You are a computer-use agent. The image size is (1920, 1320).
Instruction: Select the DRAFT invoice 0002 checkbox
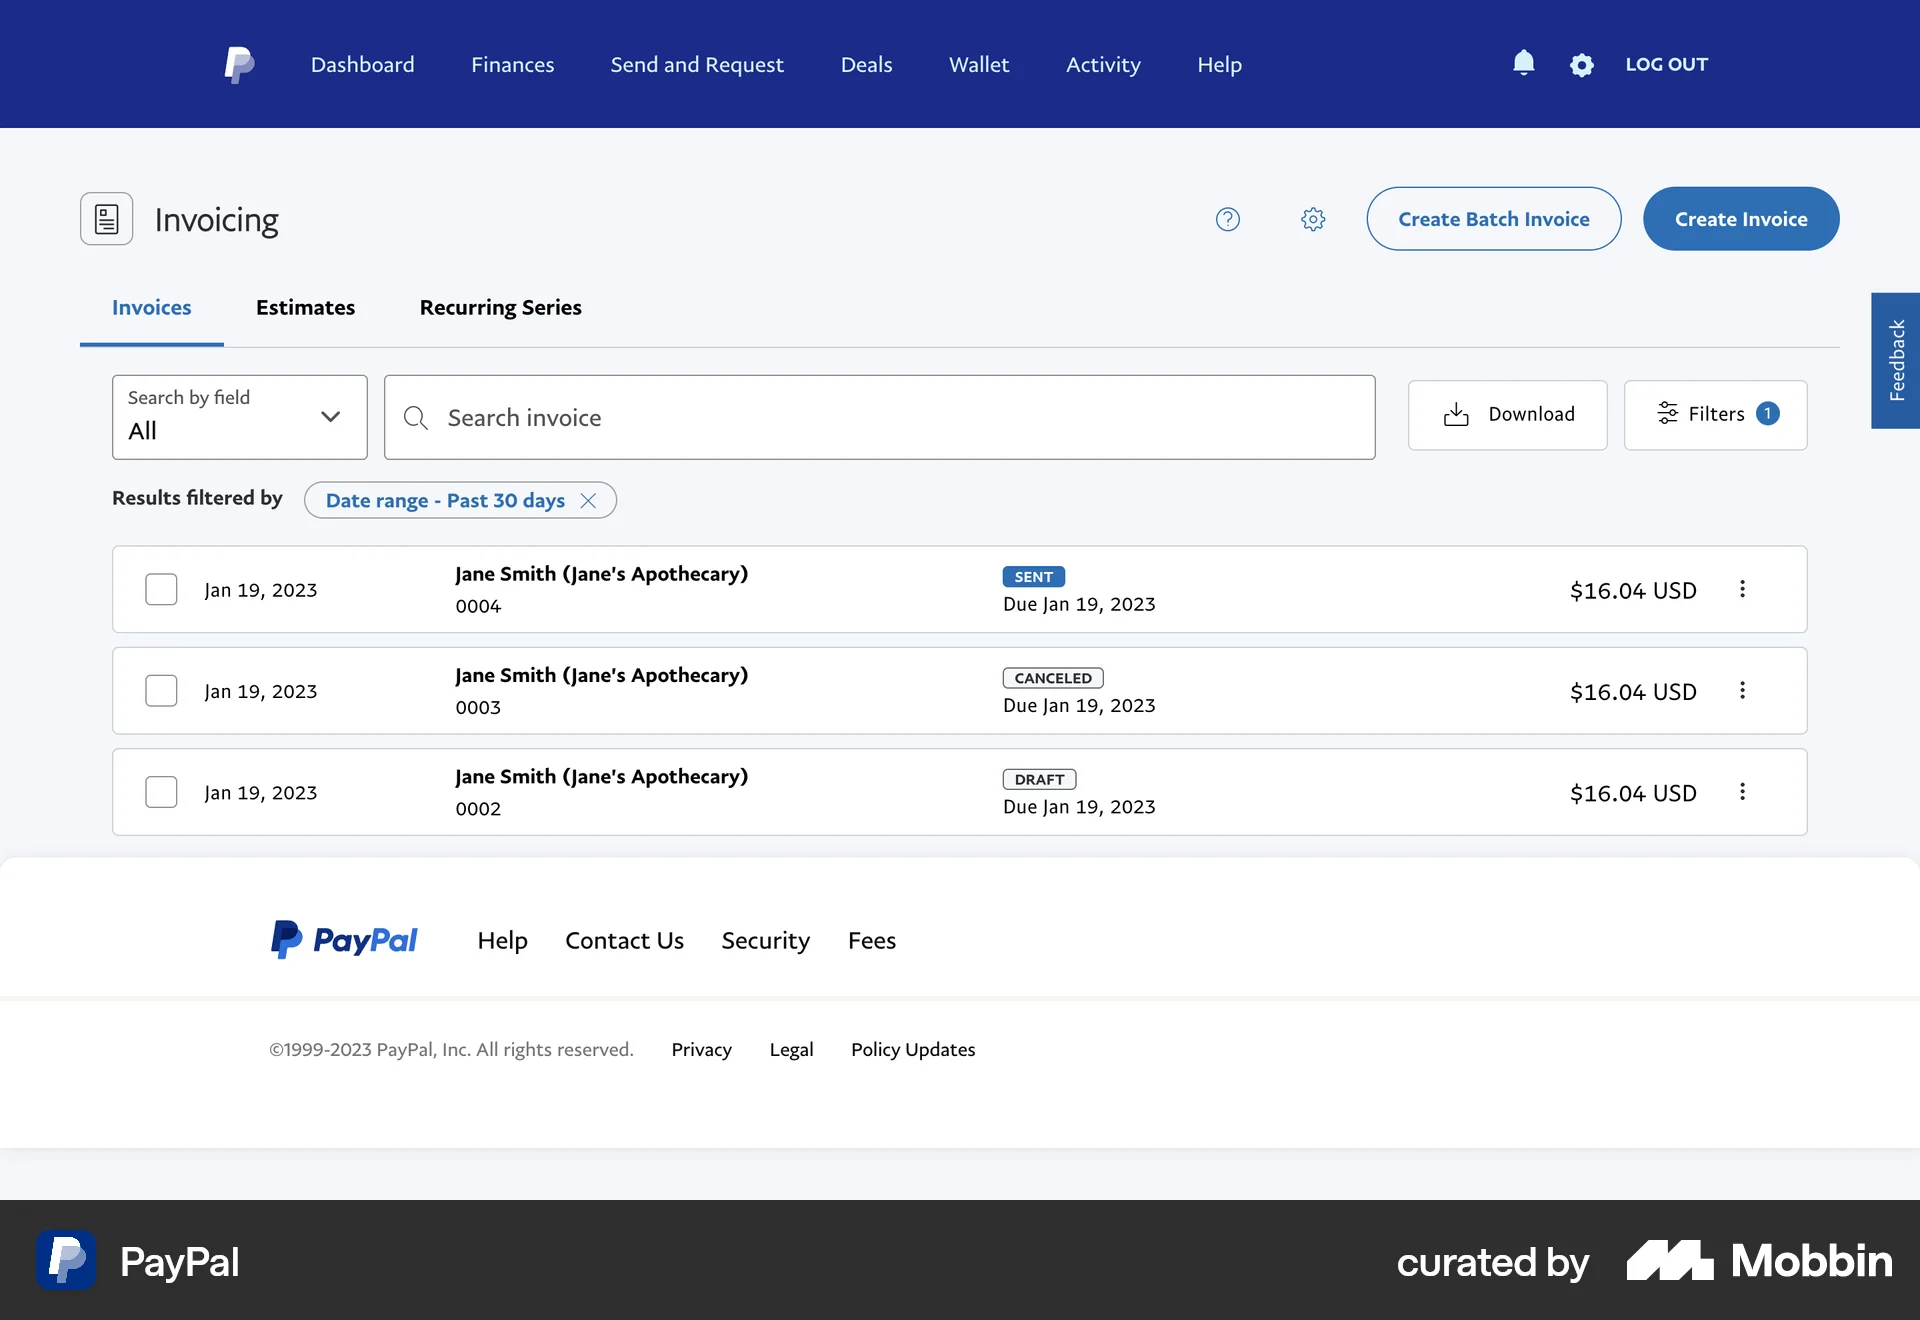pyautogui.click(x=161, y=792)
